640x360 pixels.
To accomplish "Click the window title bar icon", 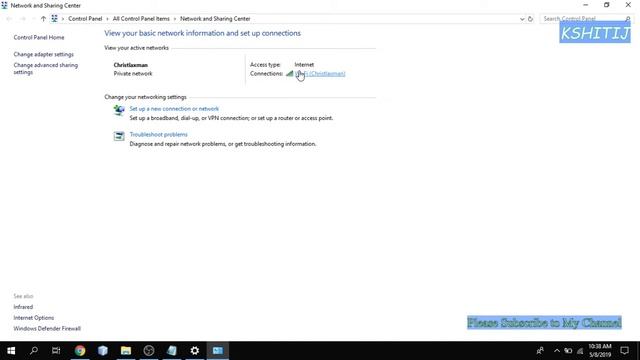I will [x=4, y=5].
